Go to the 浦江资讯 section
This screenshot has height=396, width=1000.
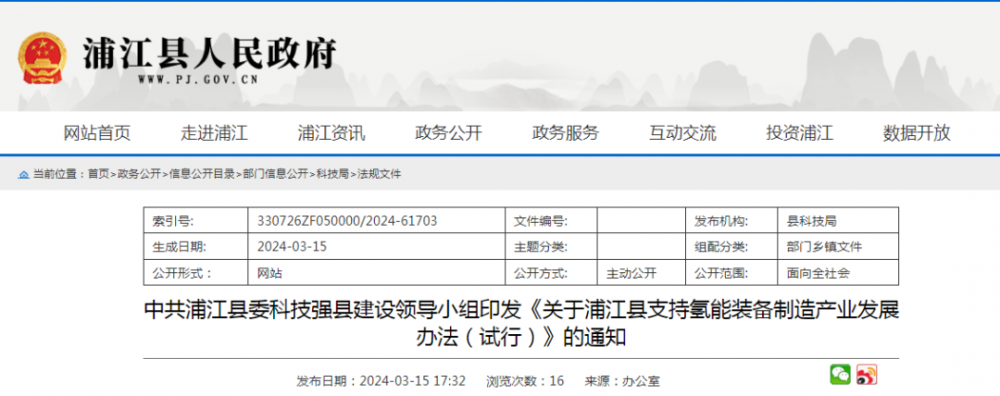click(x=332, y=133)
